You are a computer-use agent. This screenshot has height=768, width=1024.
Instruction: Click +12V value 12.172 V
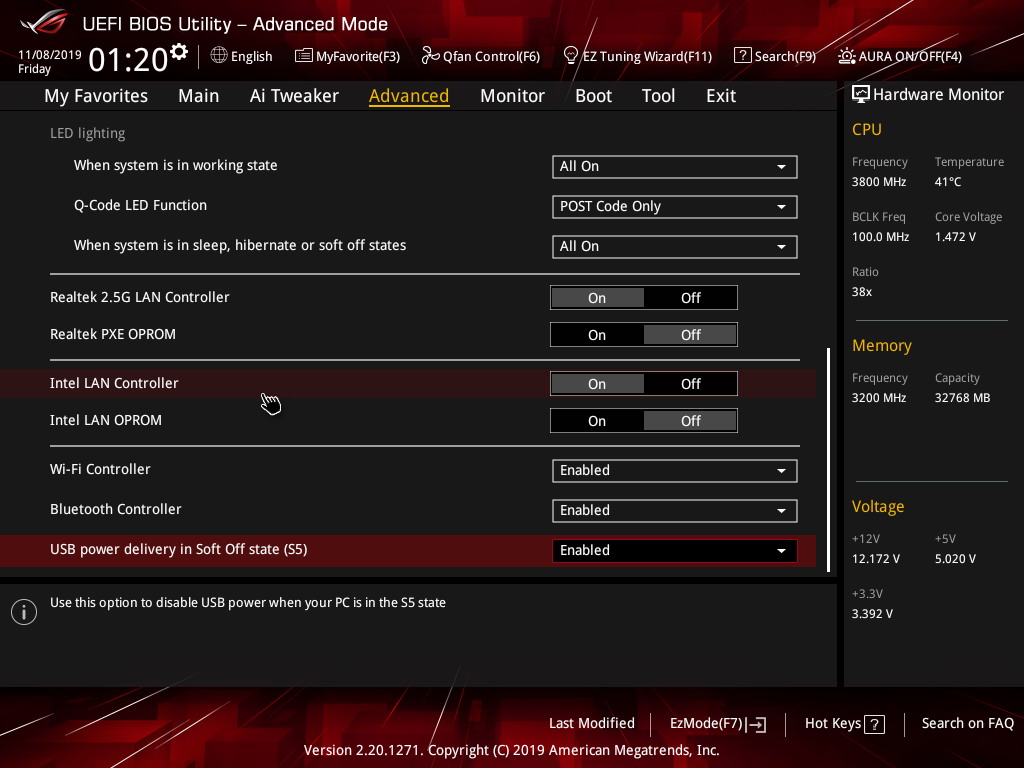(x=875, y=559)
